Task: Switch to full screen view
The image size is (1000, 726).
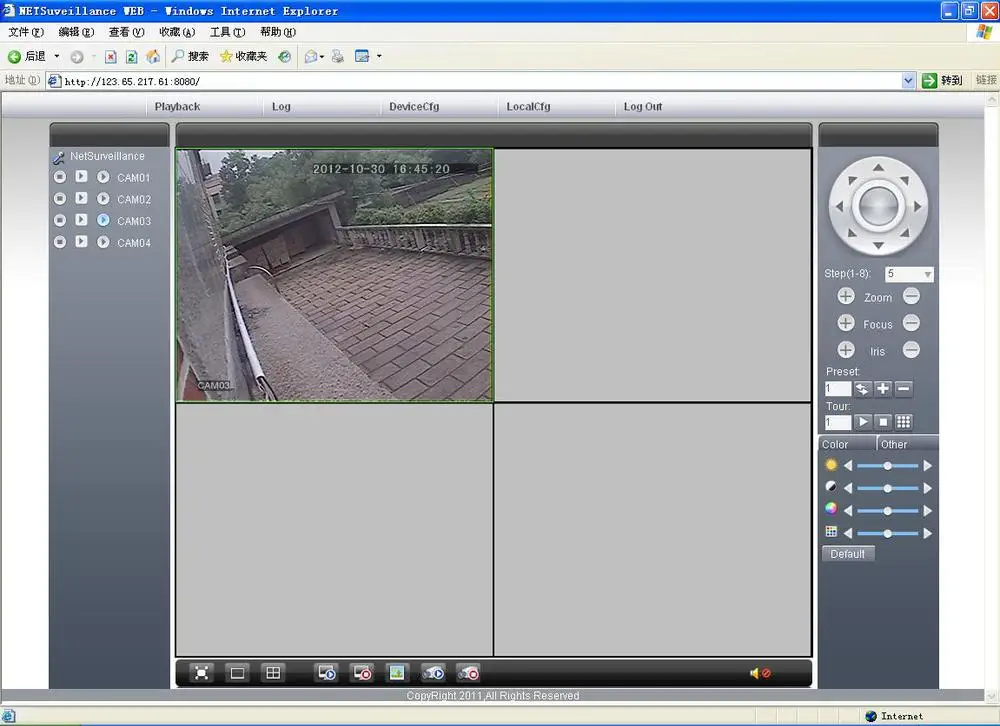Action: pyautogui.click(x=201, y=673)
